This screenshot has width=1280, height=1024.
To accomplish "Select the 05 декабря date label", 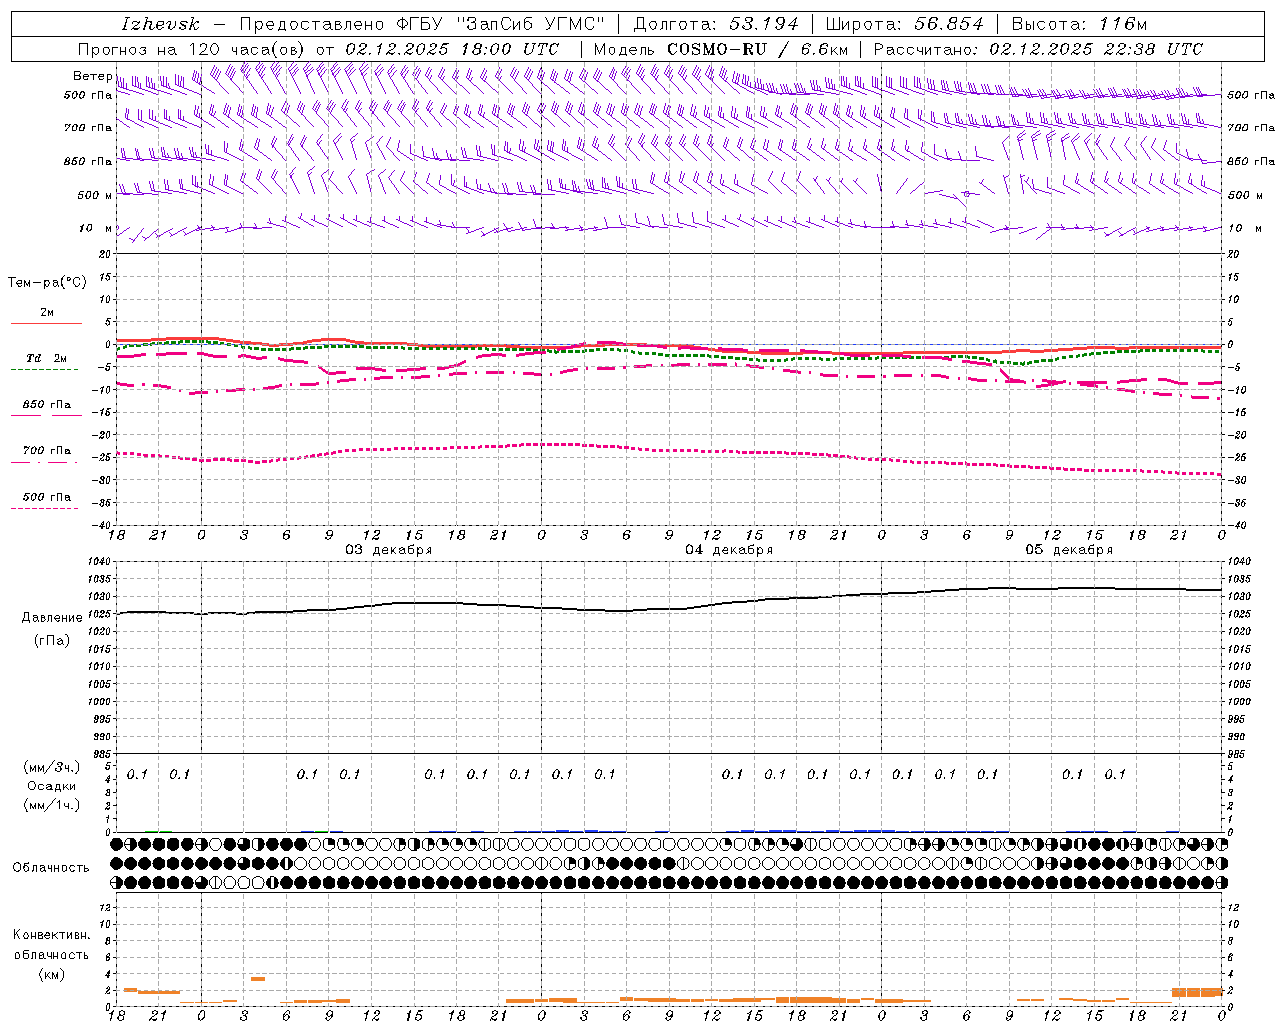I will coord(1069,550).
